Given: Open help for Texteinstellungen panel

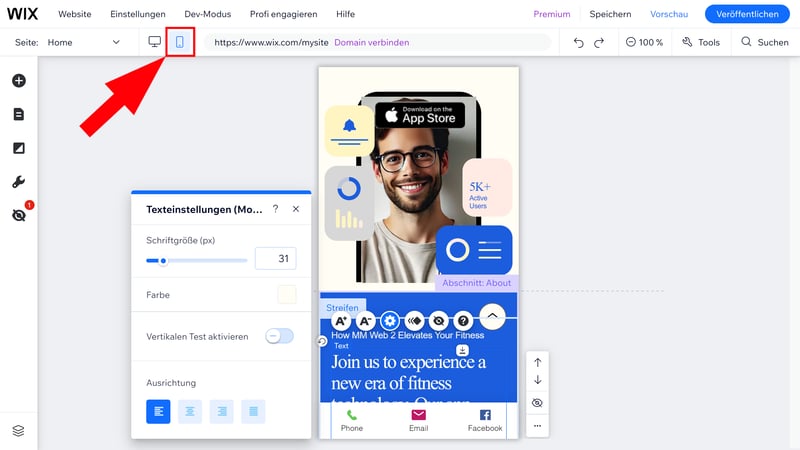Looking at the screenshot, I should click(276, 209).
